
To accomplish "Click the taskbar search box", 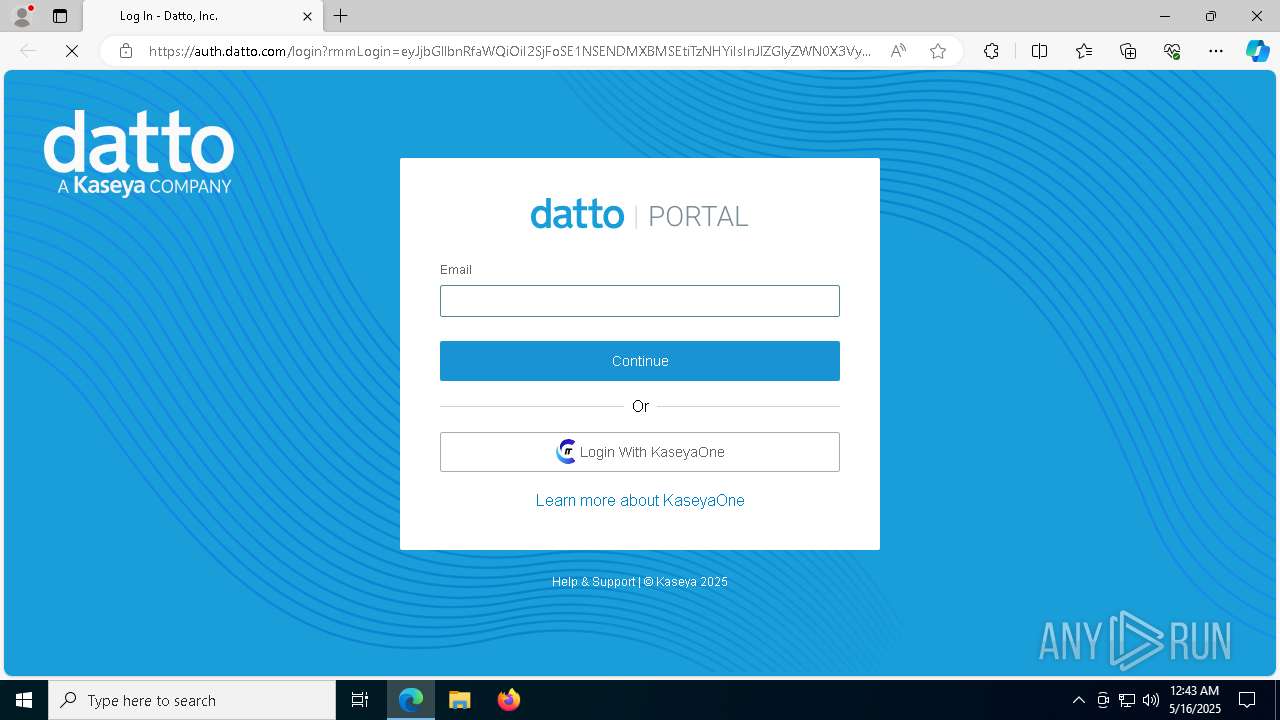I will 192,700.
